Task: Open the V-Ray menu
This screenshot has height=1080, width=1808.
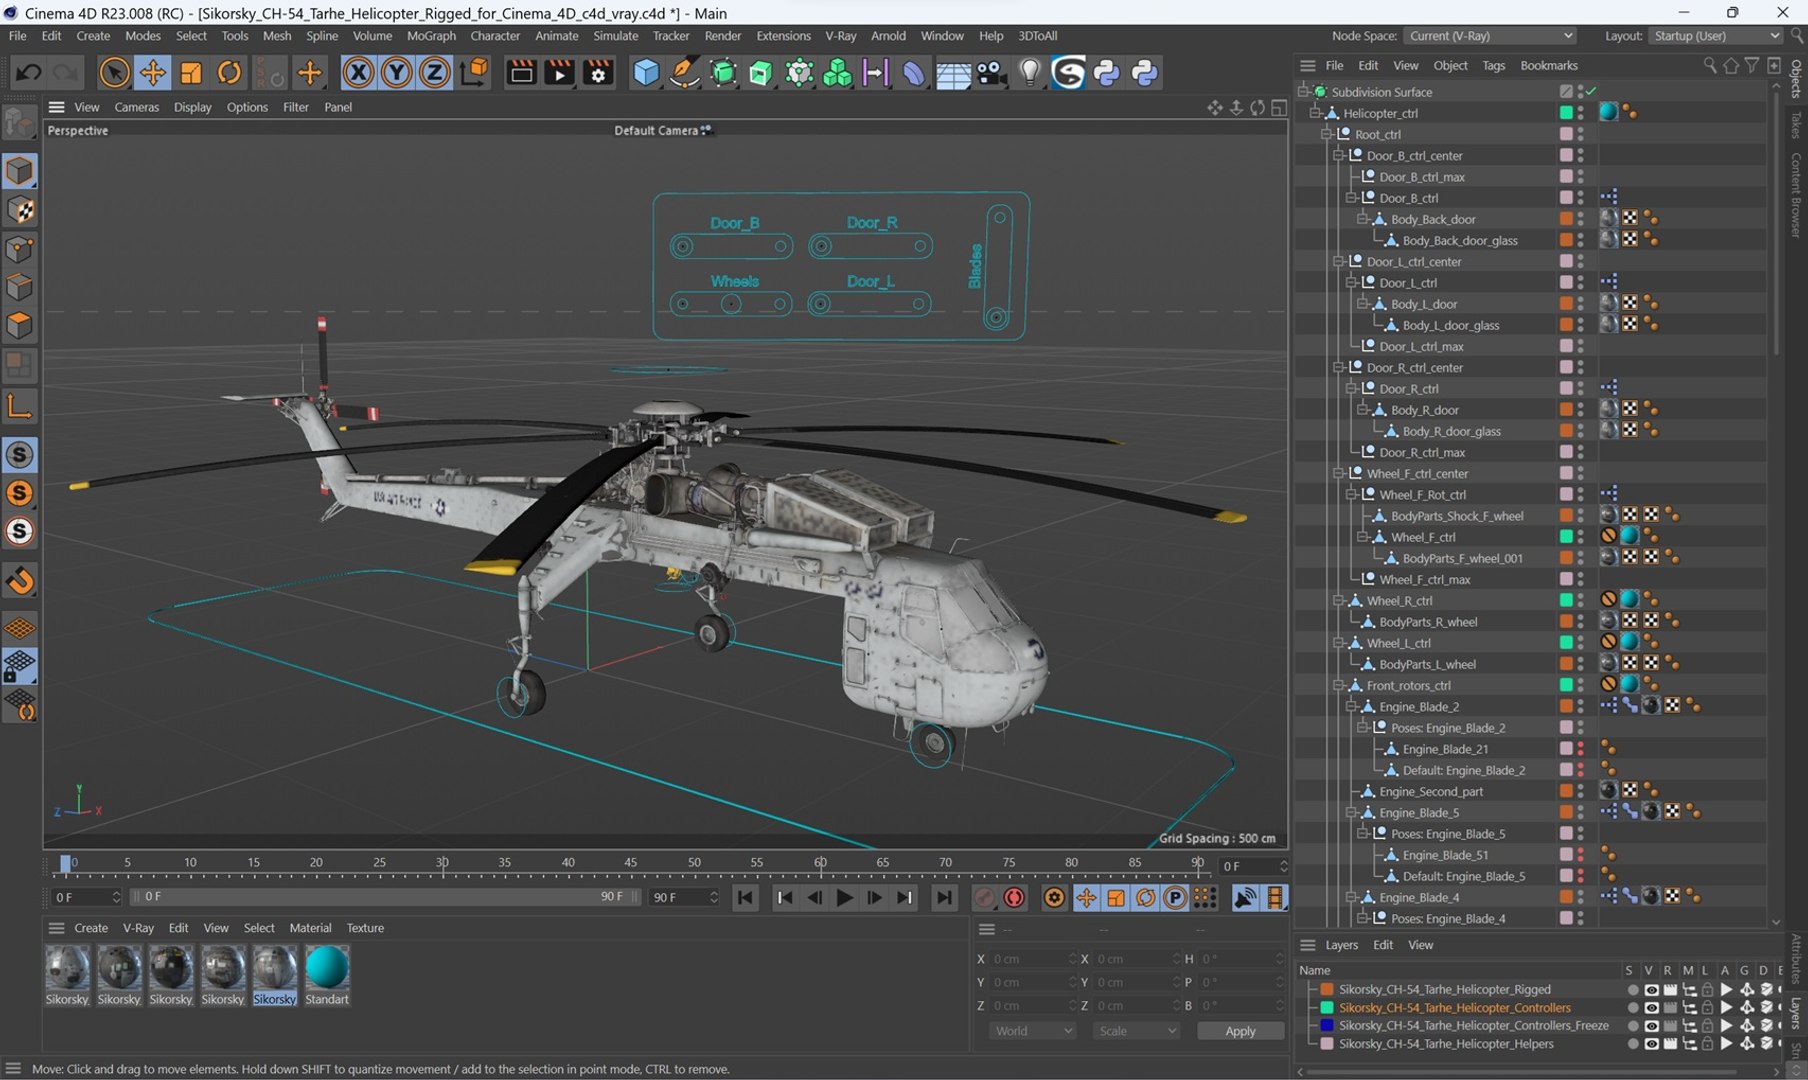Action: tap(840, 36)
